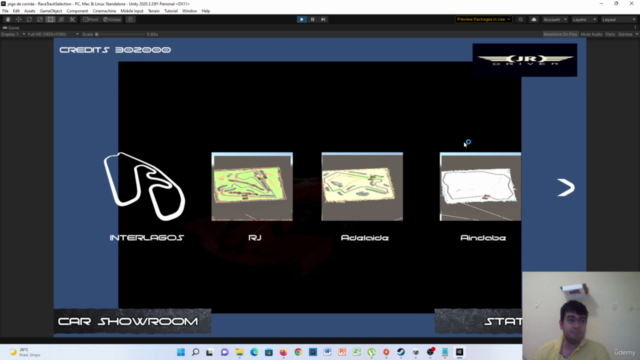
Task: Launch Firefox from taskbar
Action: click(283, 352)
